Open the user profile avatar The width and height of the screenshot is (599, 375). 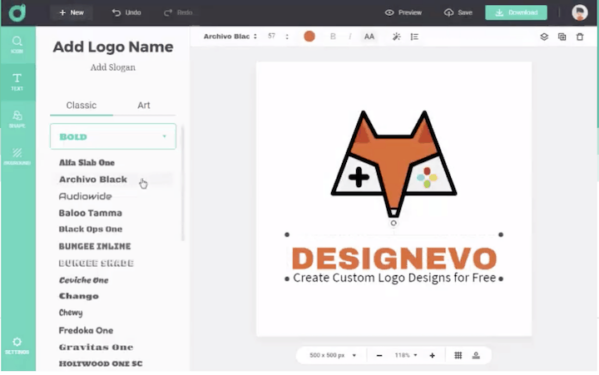coord(580,13)
